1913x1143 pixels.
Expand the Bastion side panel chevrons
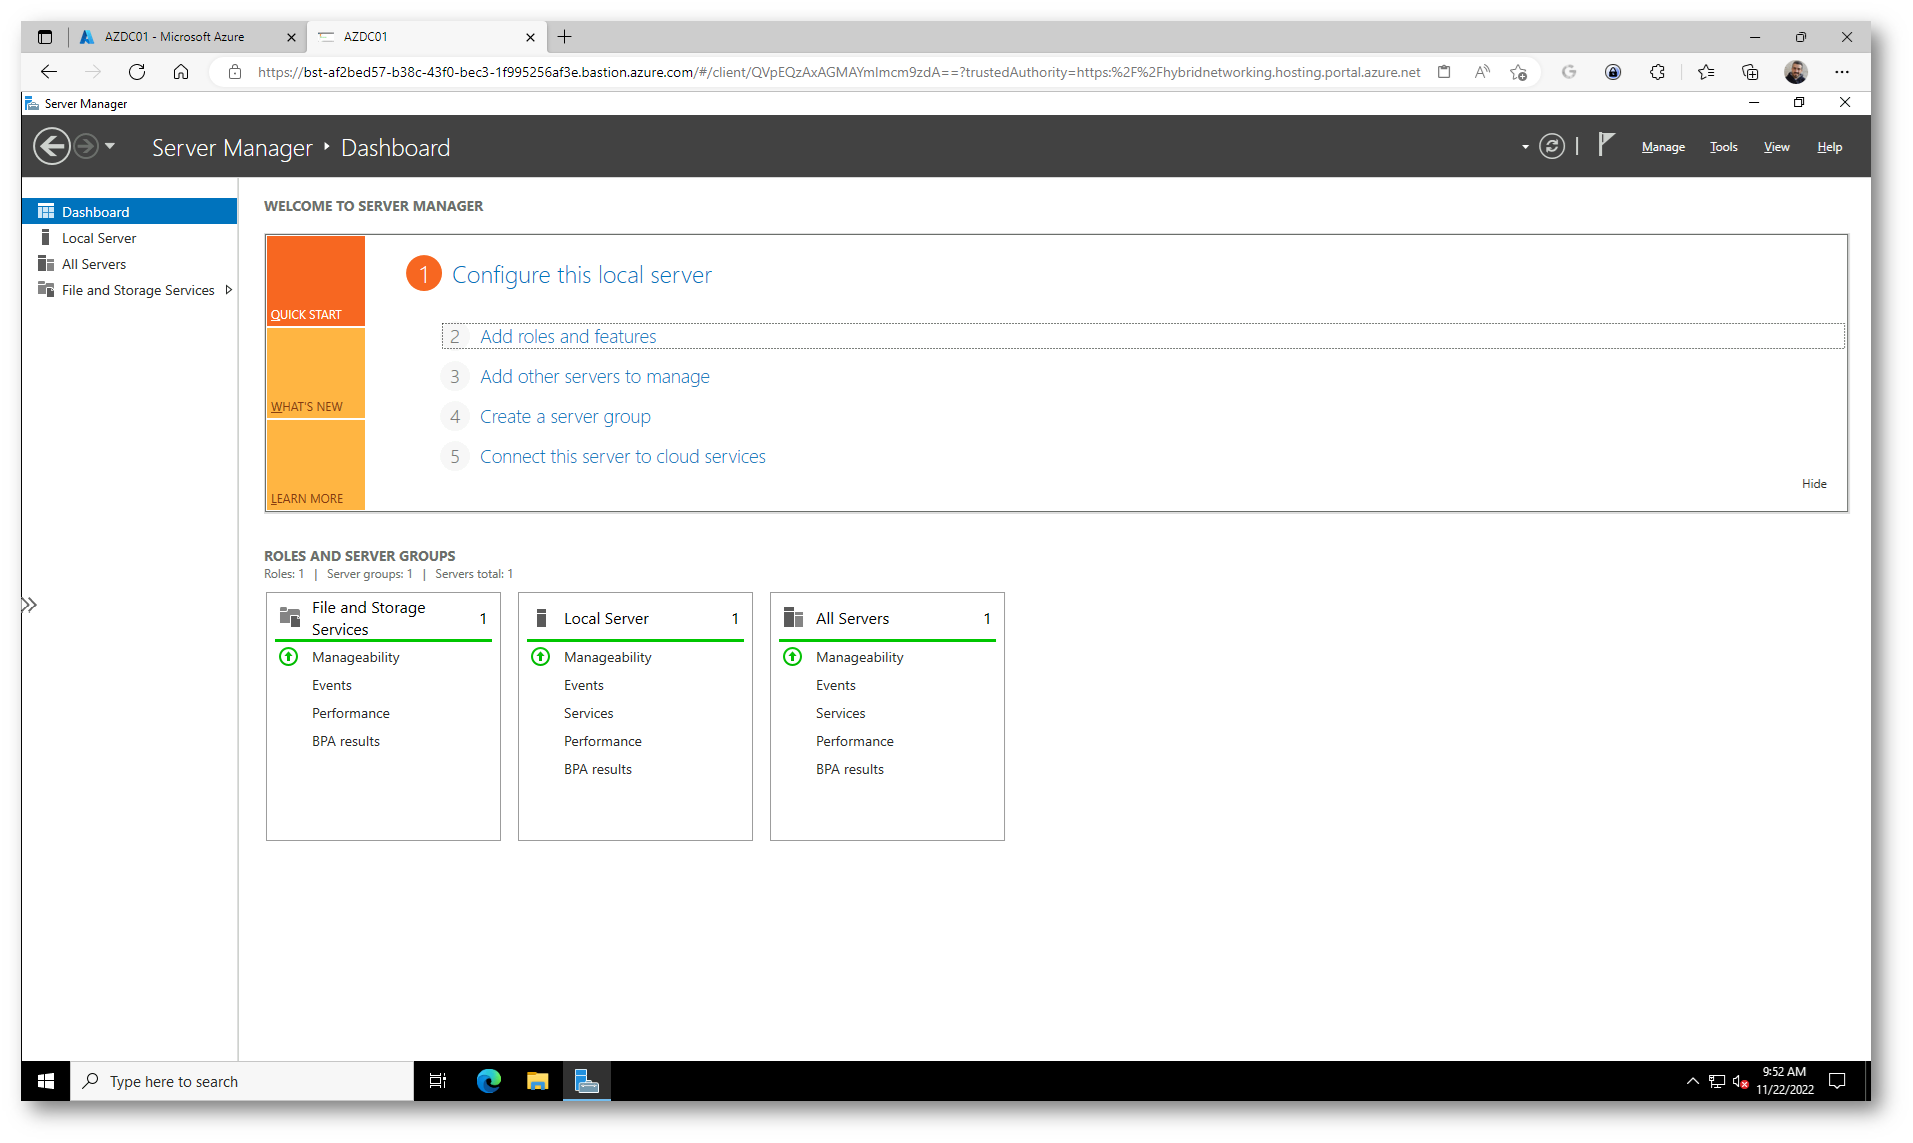[x=30, y=605]
